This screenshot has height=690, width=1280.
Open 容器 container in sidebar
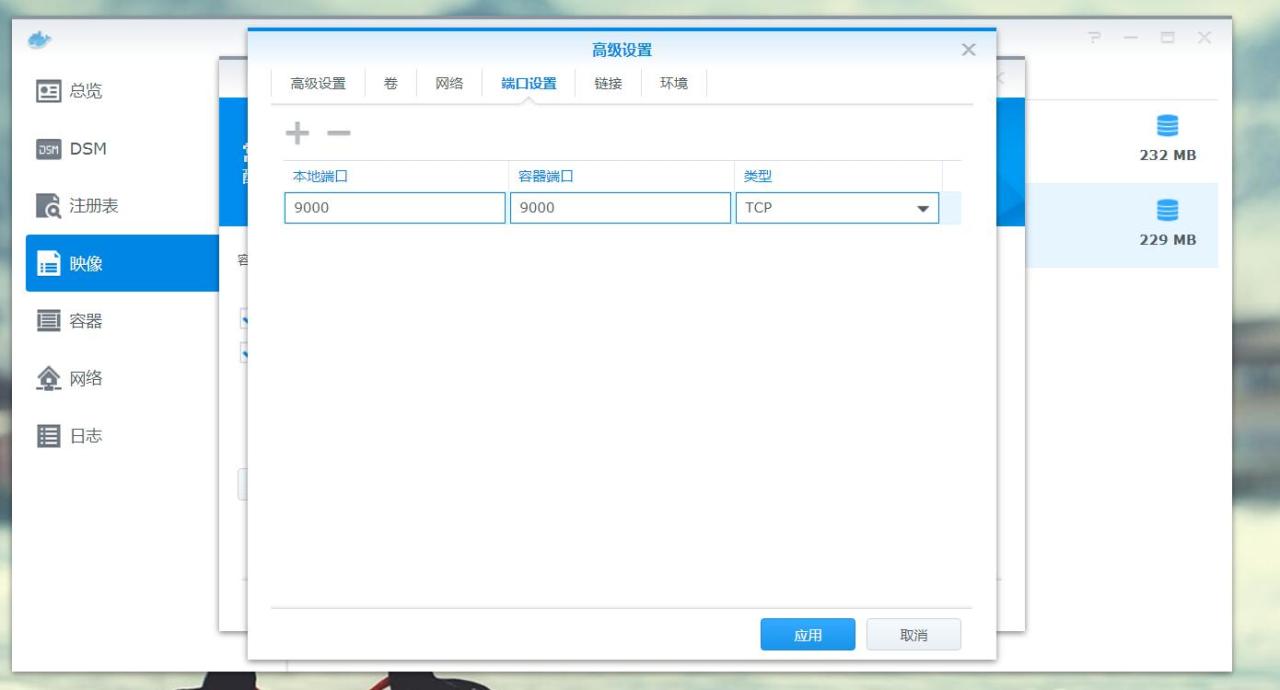click(70, 321)
